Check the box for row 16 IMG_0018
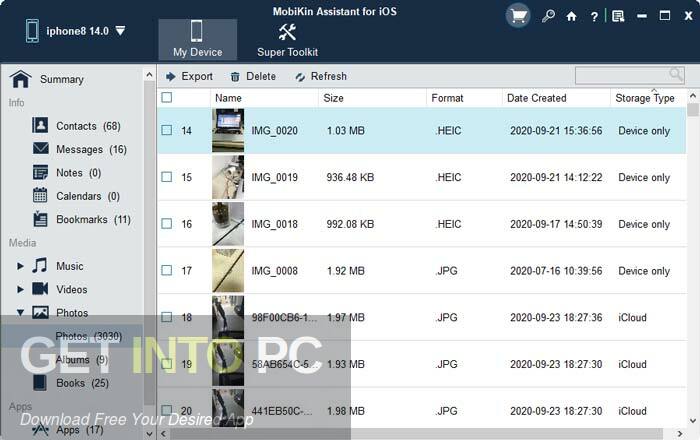The width and height of the screenshot is (700, 440). pos(167,223)
